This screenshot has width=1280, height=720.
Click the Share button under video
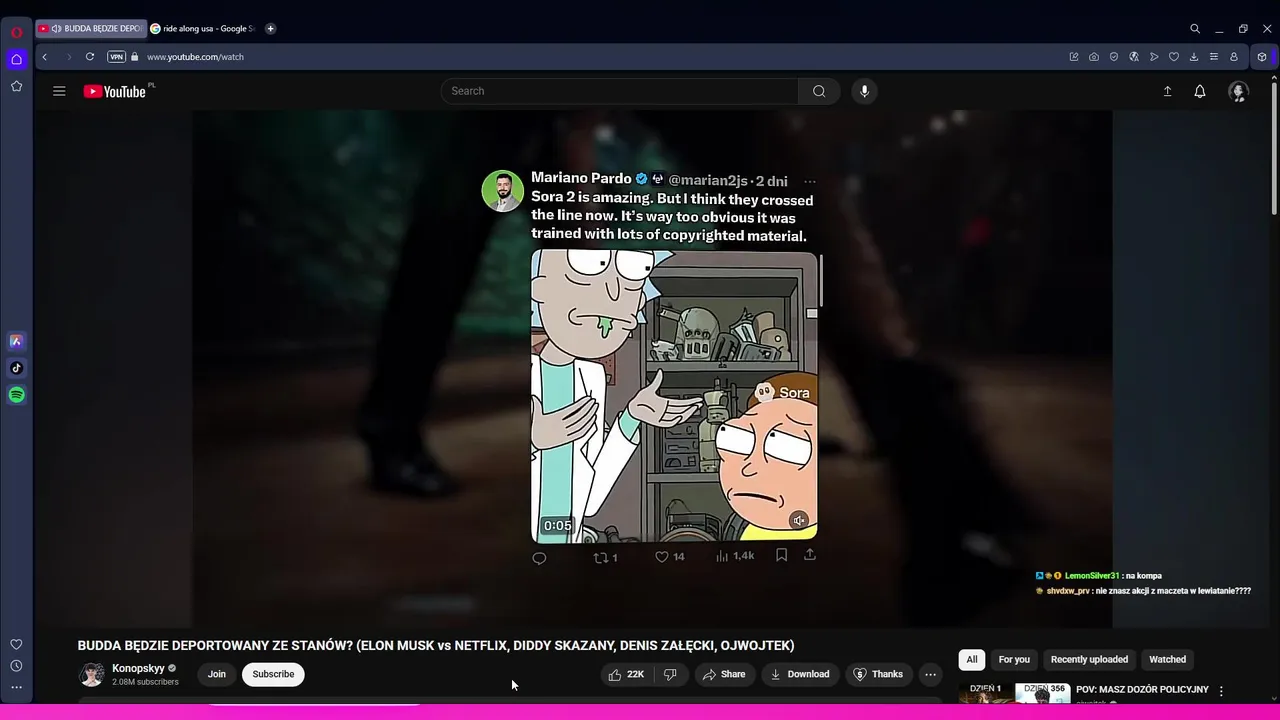pos(724,674)
